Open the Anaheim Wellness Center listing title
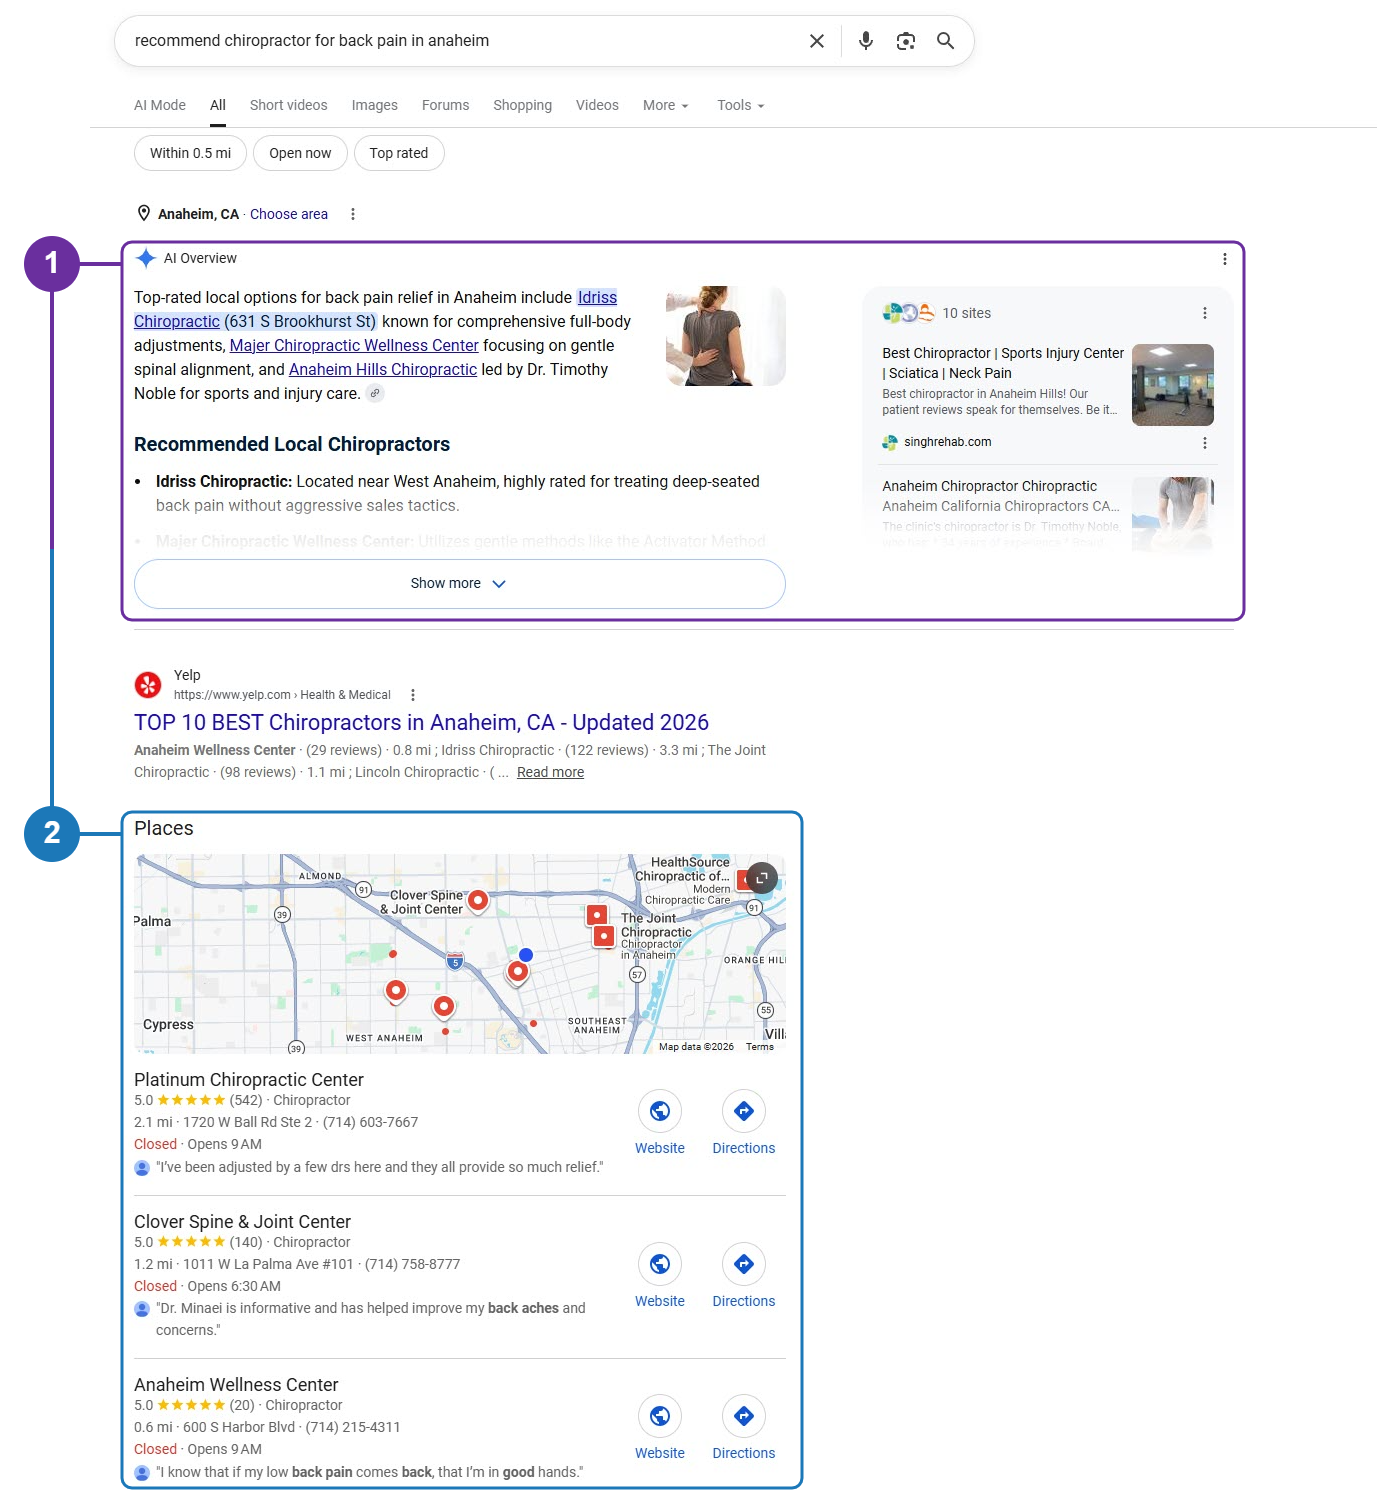Screen dimensions: 1377x1500 236,1385
